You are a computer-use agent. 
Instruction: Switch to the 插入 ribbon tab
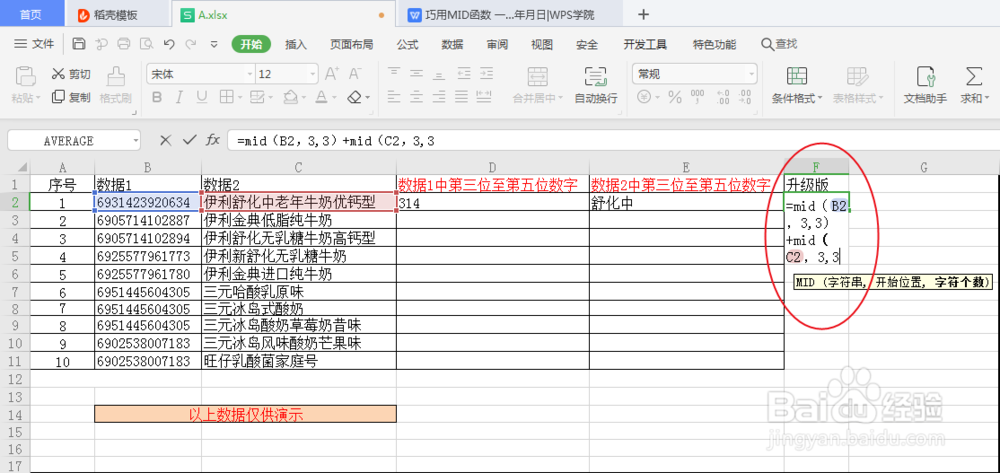(295, 45)
